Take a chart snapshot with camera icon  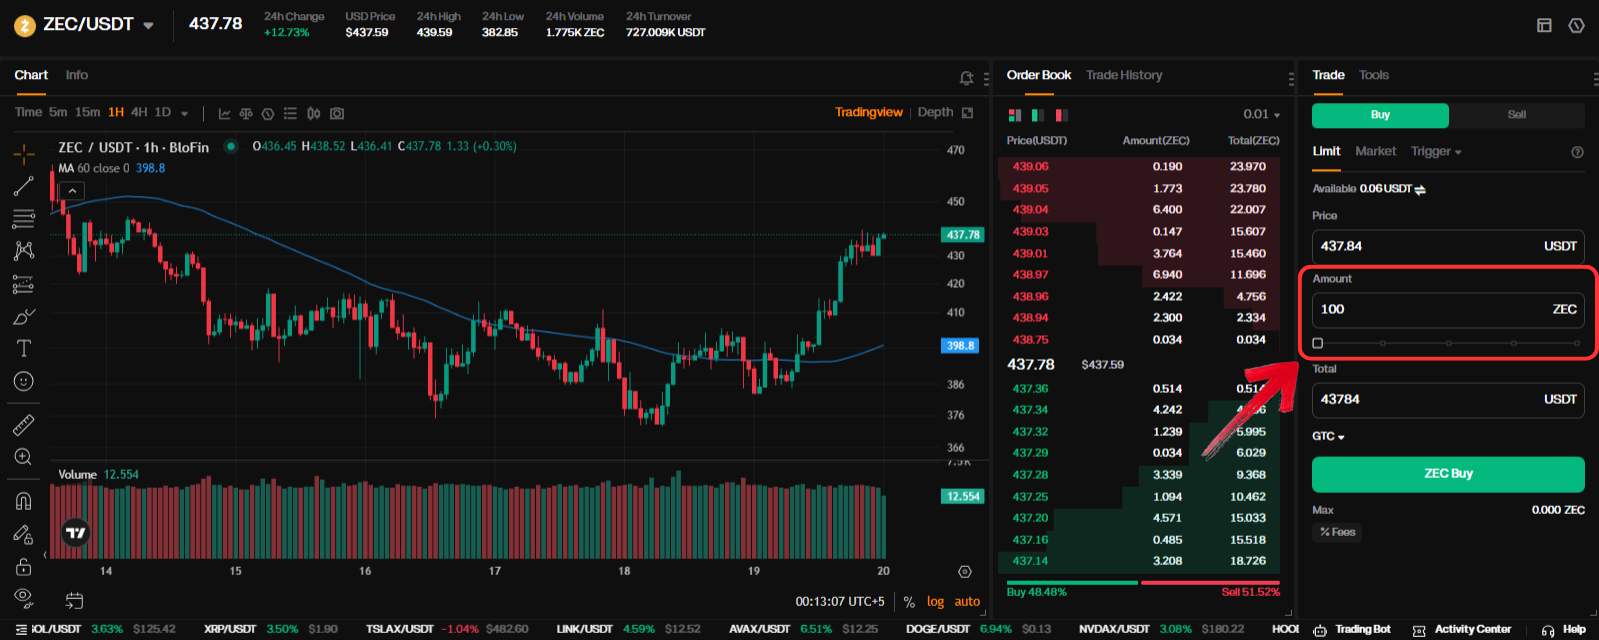(x=337, y=113)
